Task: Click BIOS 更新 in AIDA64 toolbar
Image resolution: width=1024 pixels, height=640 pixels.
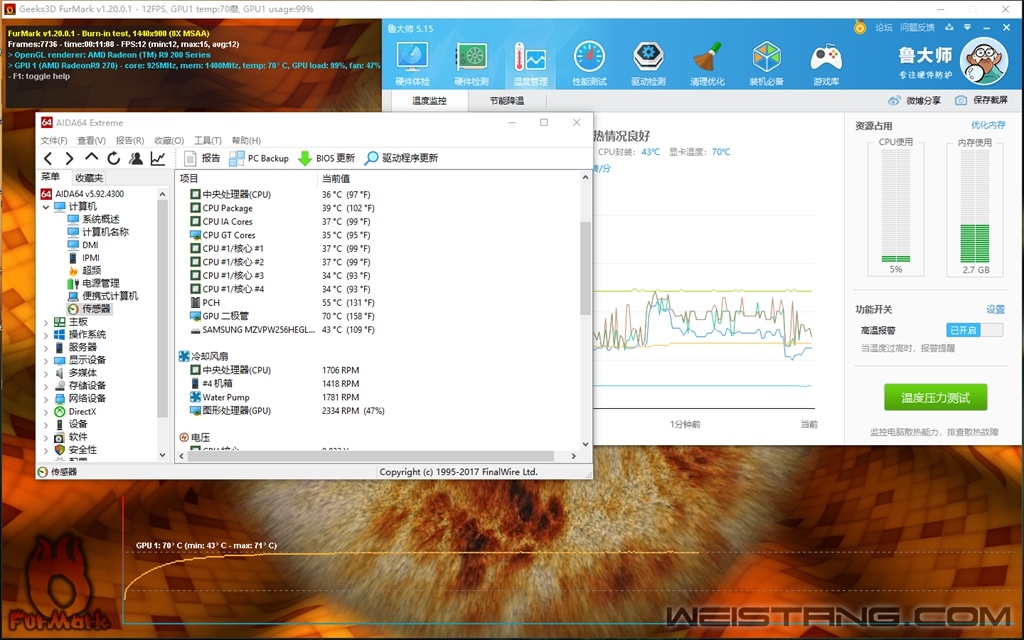Action: pyautogui.click(x=327, y=158)
